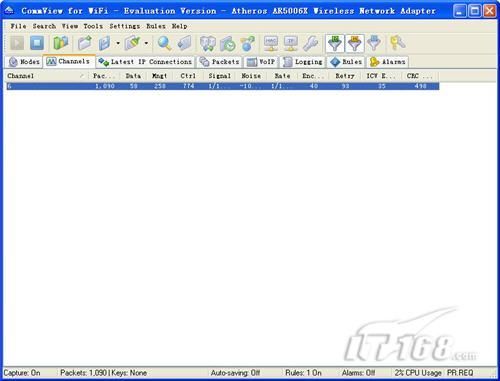Image resolution: width=500 pixels, height=381 pixels.
Task: Click CommView title bar app icon
Action: click(9, 11)
